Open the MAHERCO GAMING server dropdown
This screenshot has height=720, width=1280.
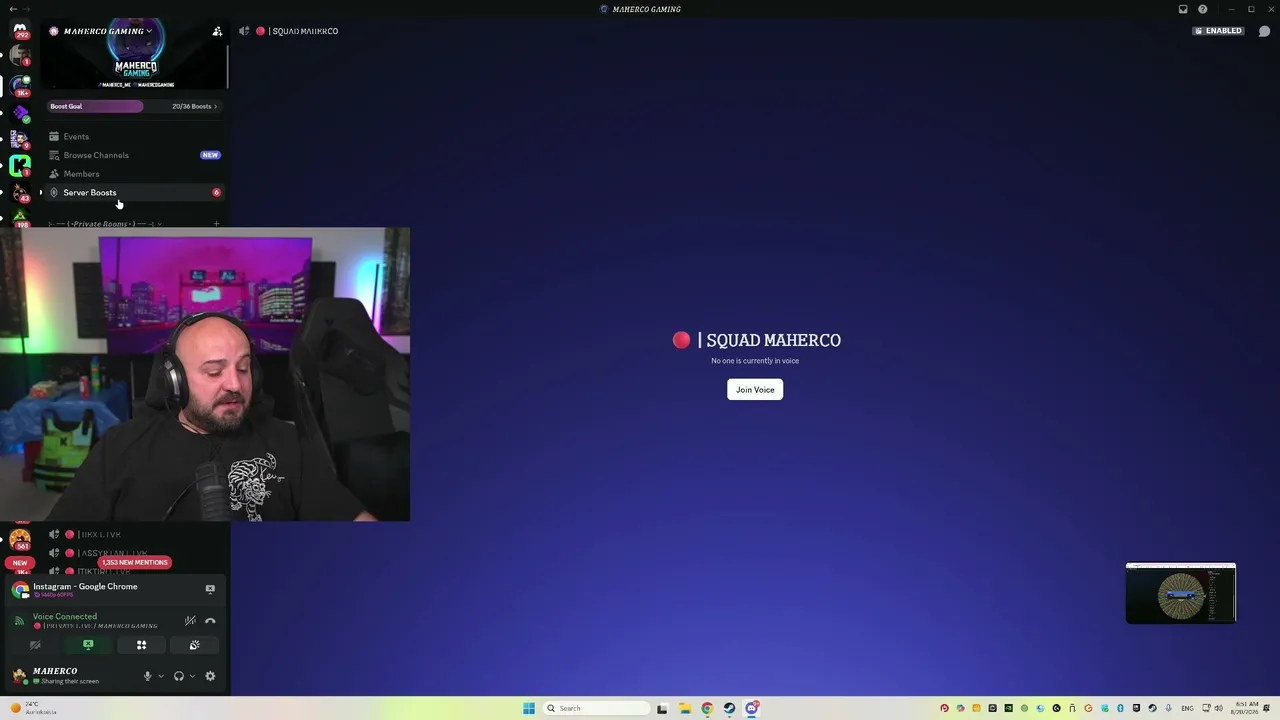pos(108,31)
